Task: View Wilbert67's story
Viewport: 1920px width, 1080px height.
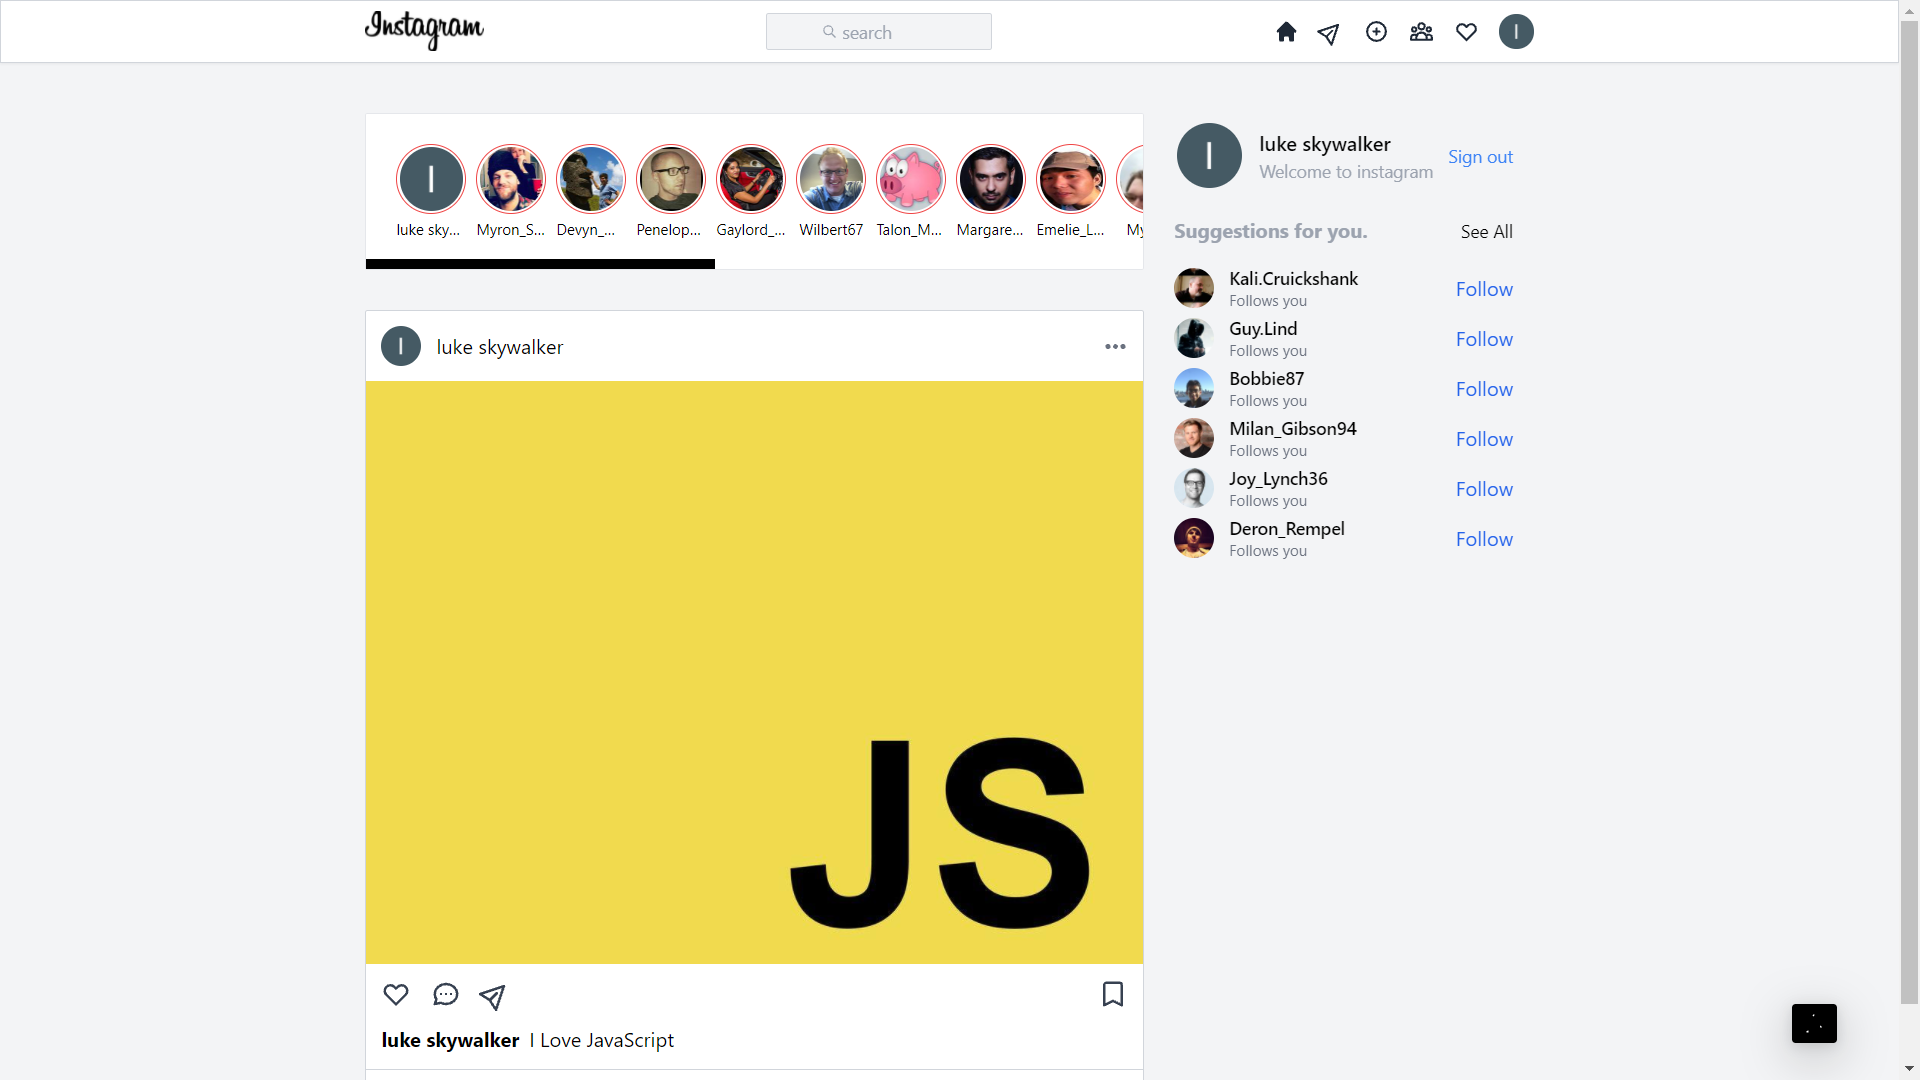Action: [x=830, y=180]
